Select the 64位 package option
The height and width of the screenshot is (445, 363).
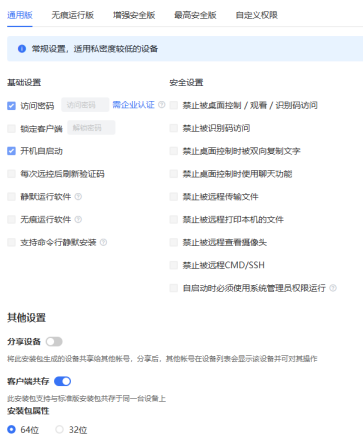coord(11,429)
